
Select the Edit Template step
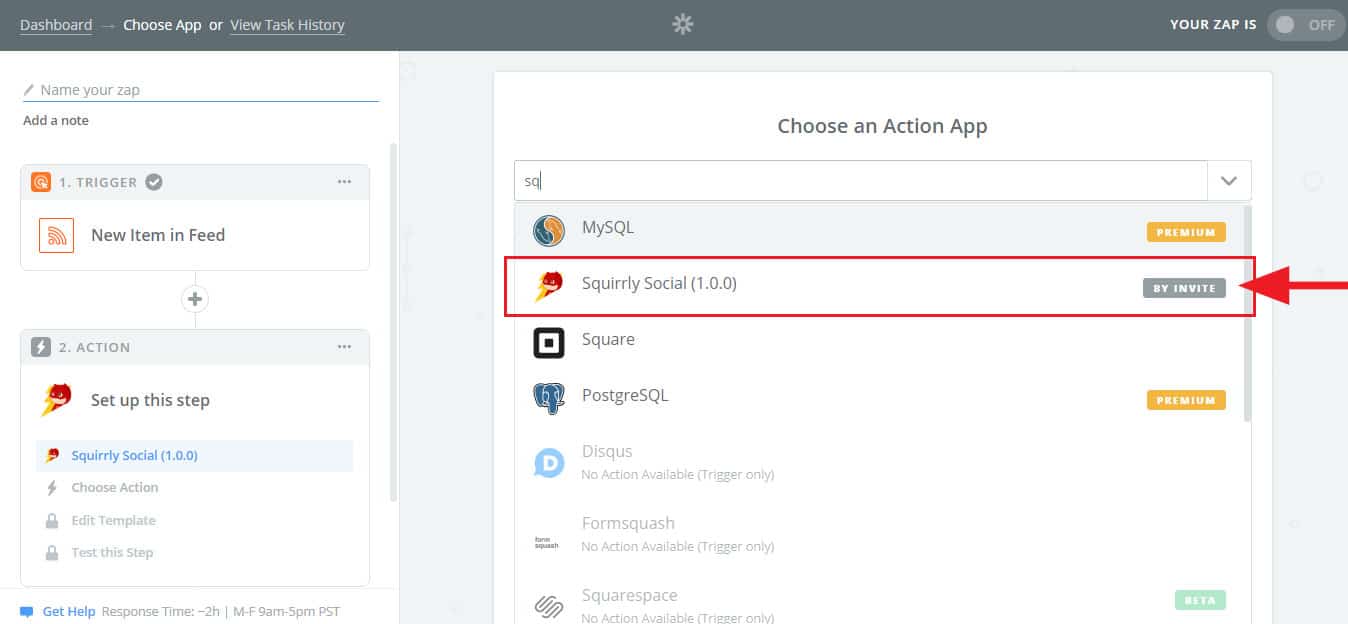pos(113,521)
